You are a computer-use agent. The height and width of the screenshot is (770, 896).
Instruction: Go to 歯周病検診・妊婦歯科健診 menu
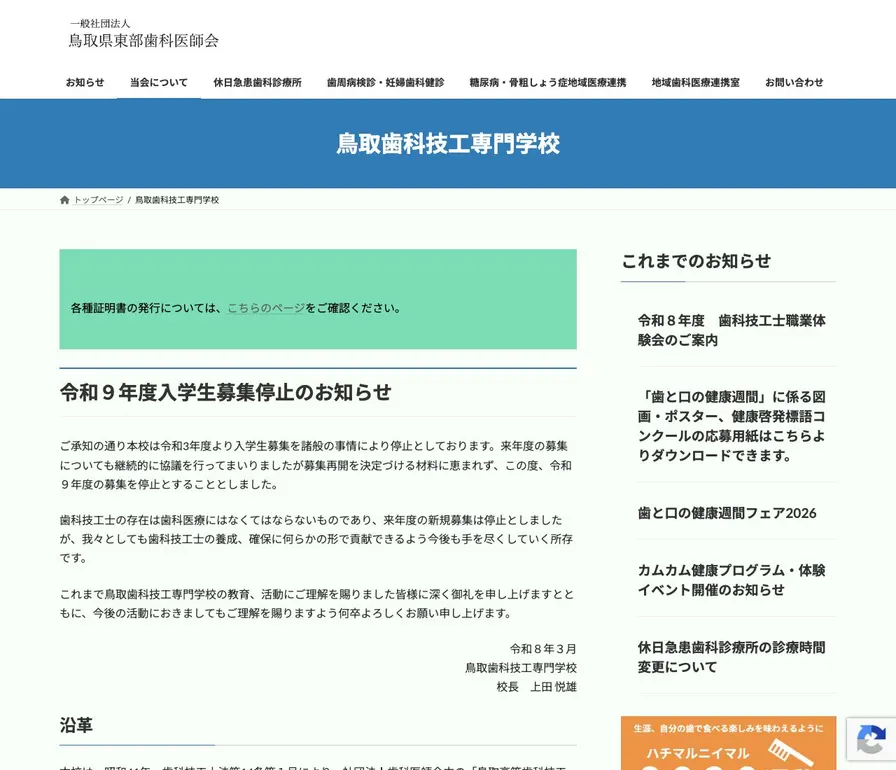(386, 82)
